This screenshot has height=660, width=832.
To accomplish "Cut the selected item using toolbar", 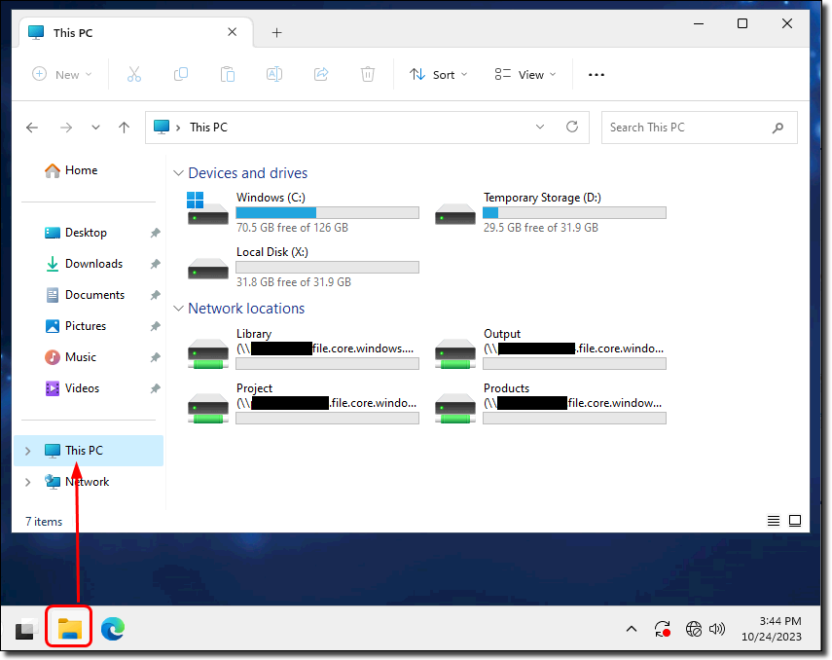I will pyautogui.click(x=135, y=74).
